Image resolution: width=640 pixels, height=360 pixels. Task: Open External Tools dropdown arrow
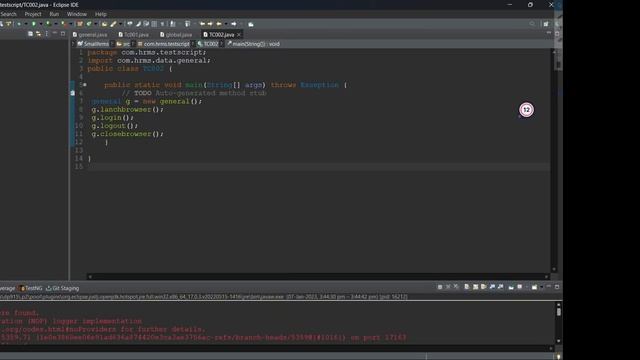coord(71,24)
